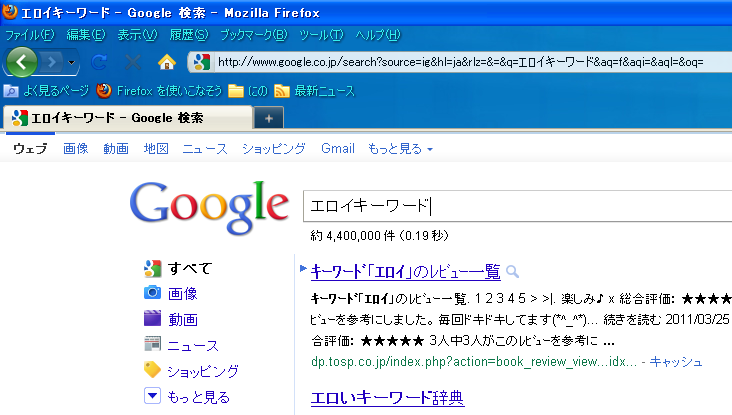The image size is (732, 415).
Task: Open a new tab with plus button
Action: tap(269, 119)
